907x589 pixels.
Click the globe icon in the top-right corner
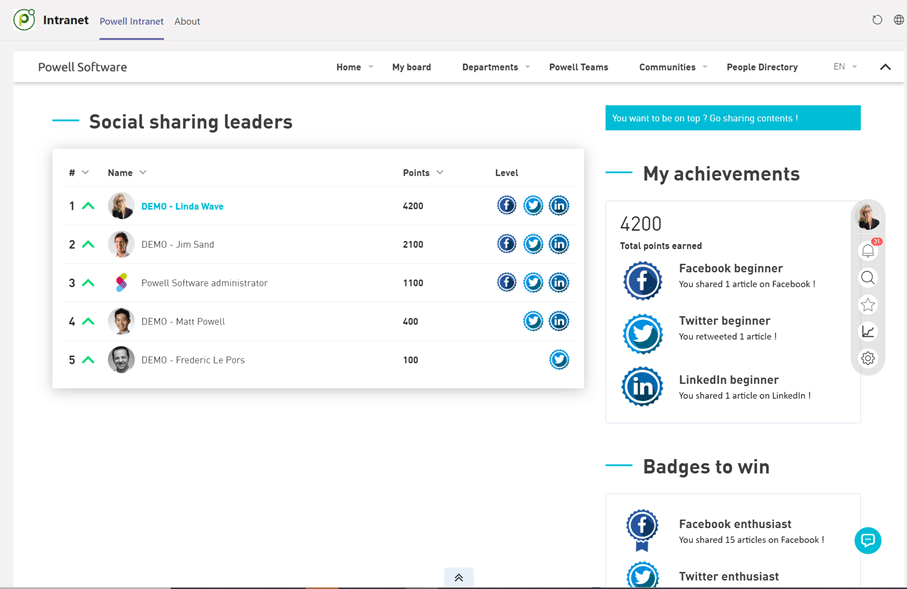[898, 19]
